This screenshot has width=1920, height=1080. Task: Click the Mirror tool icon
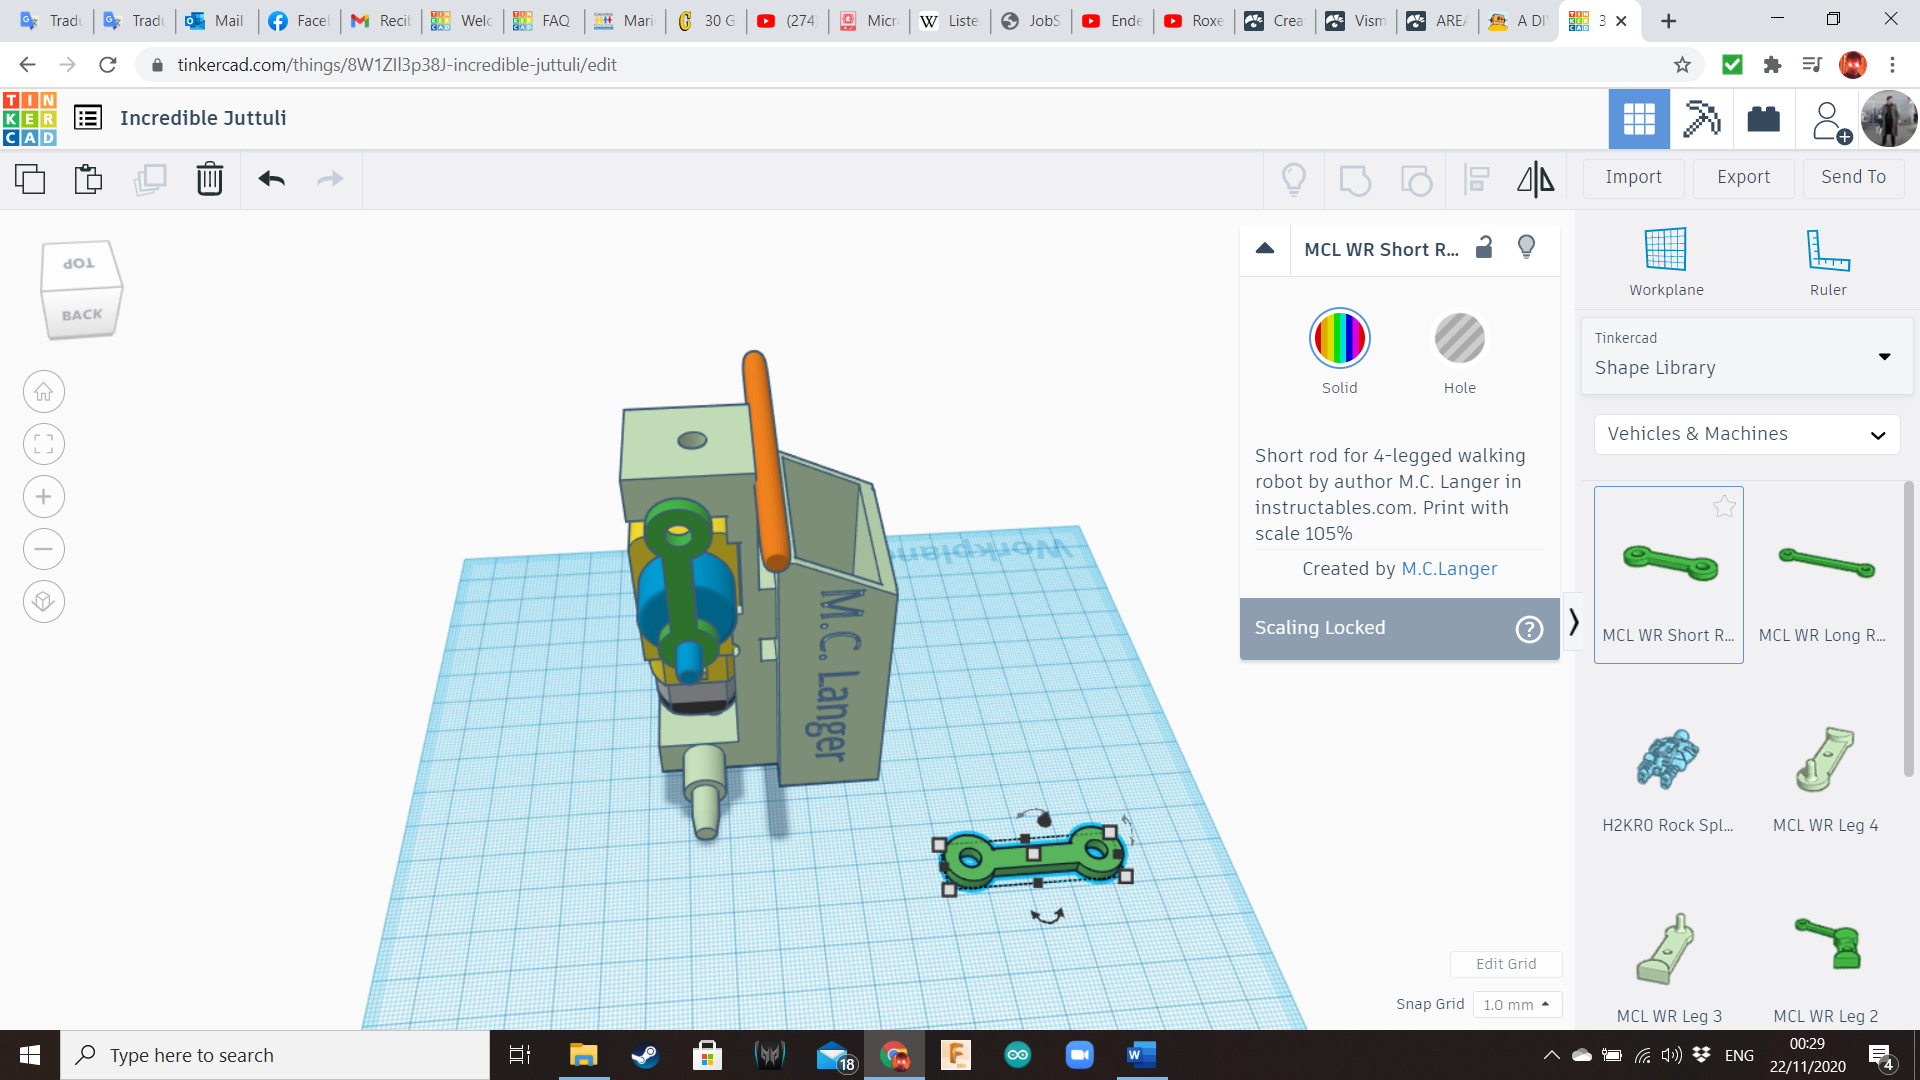pyautogui.click(x=1535, y=179)
